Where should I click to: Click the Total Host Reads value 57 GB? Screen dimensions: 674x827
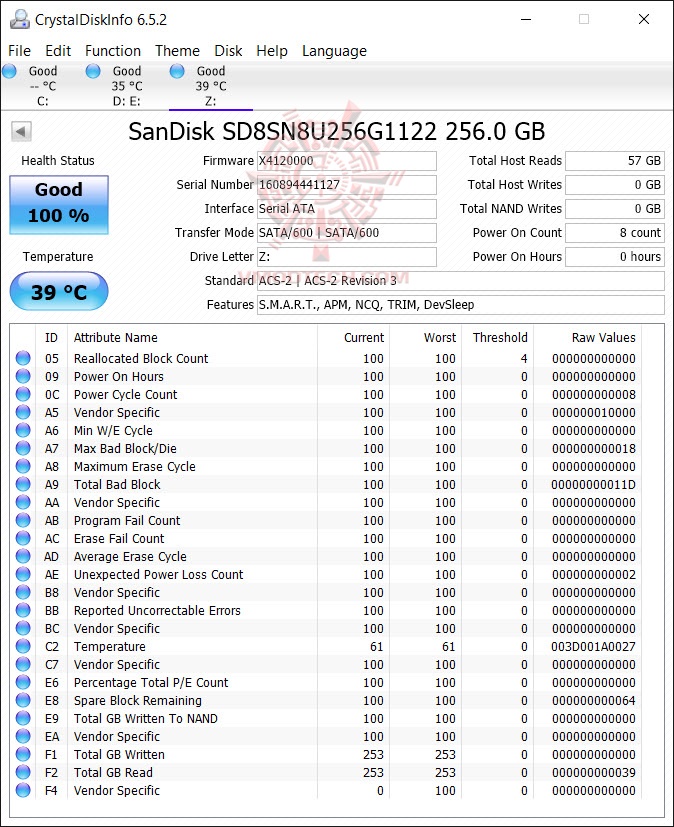pyautogui.click(x=614, y=161)
